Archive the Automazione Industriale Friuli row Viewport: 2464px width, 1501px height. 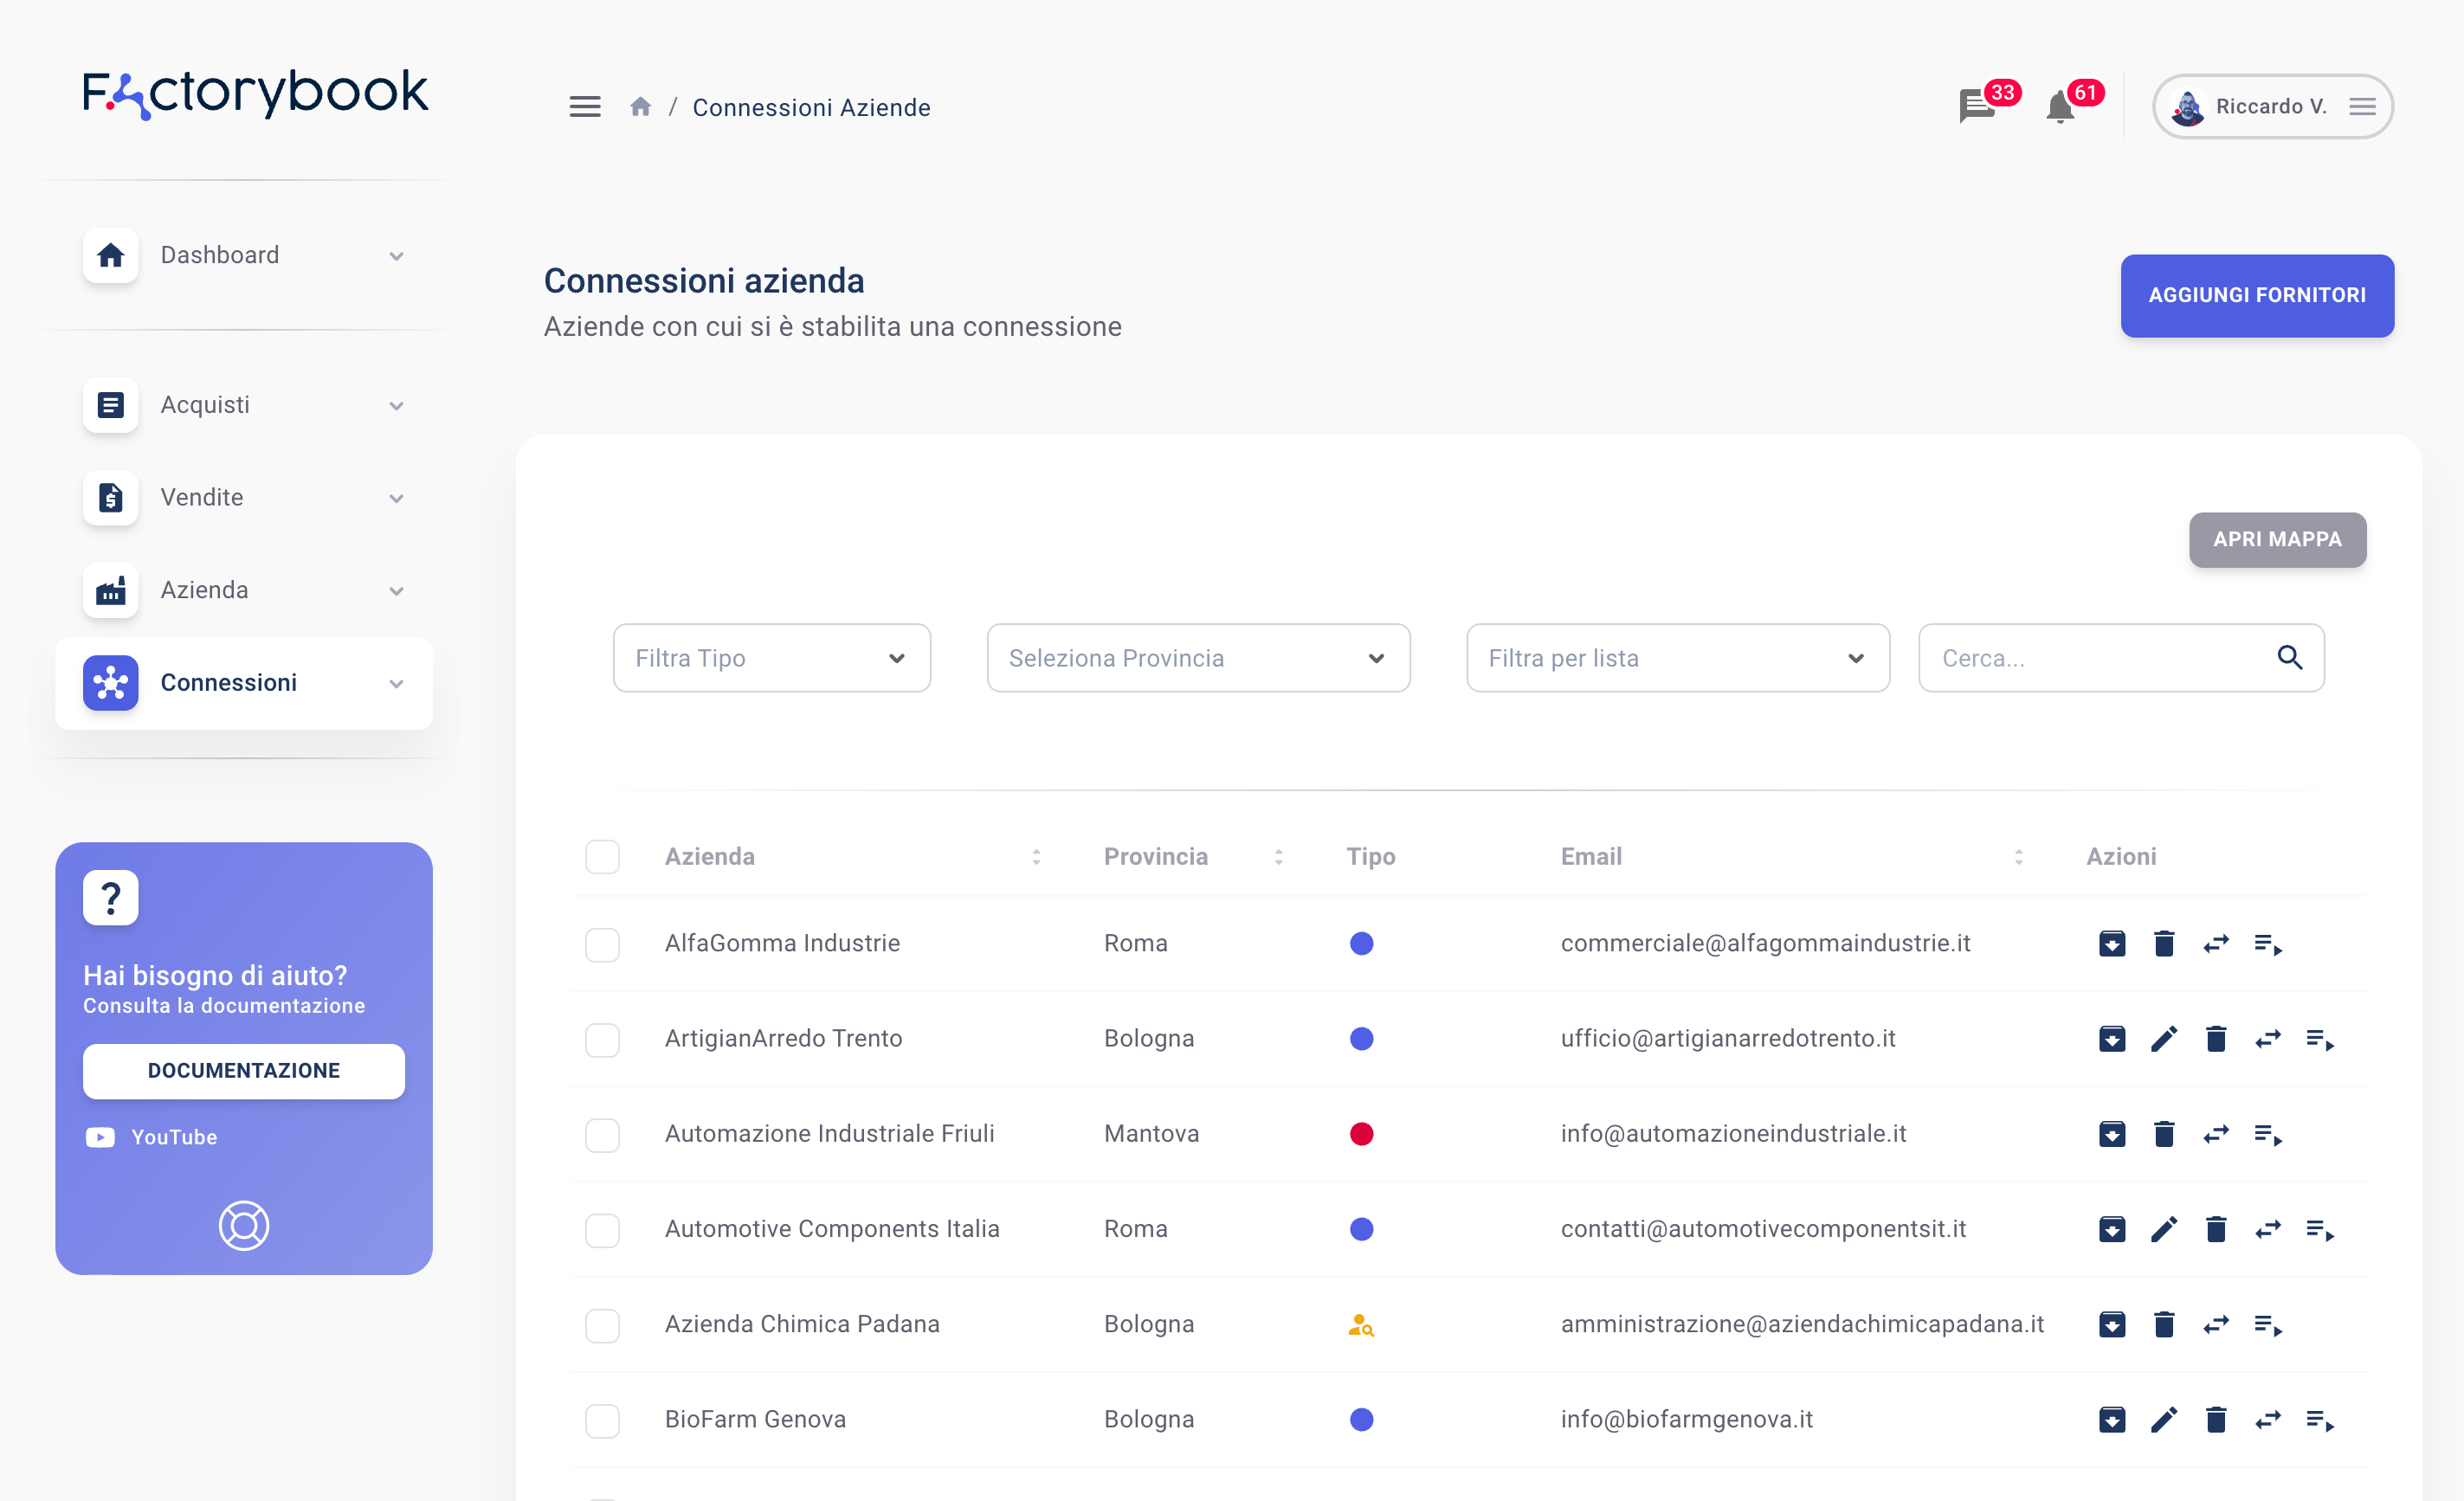pyautogui.click(x=2112, y=1134)
